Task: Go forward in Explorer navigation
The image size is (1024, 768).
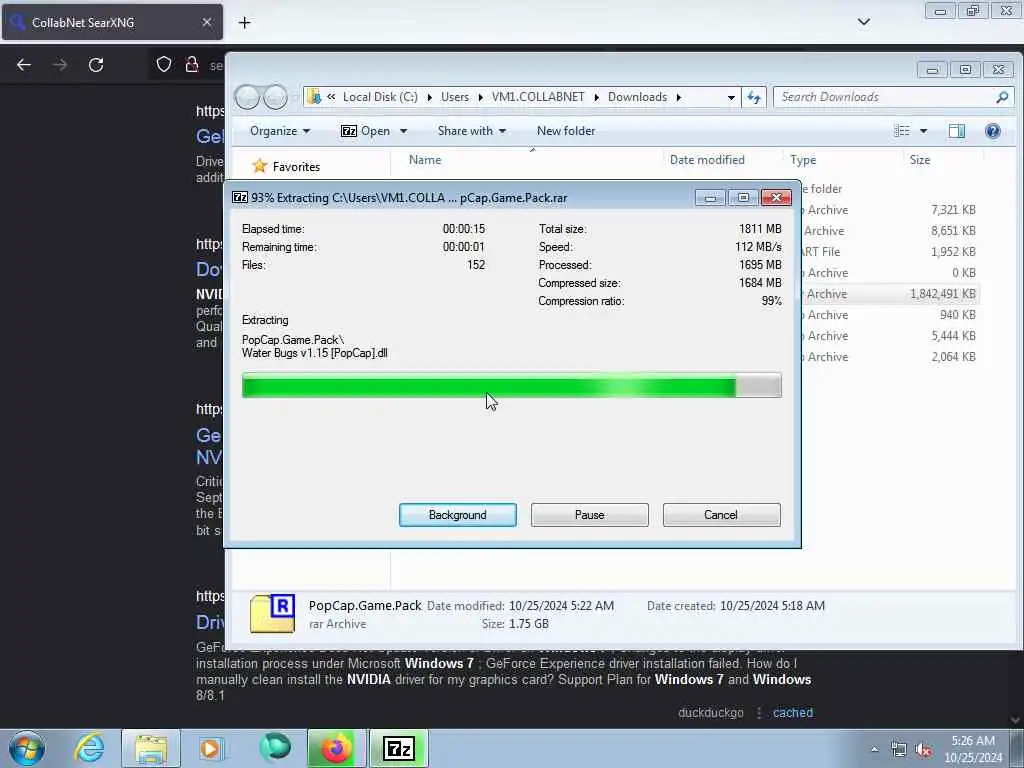Action: click(275, 97)
